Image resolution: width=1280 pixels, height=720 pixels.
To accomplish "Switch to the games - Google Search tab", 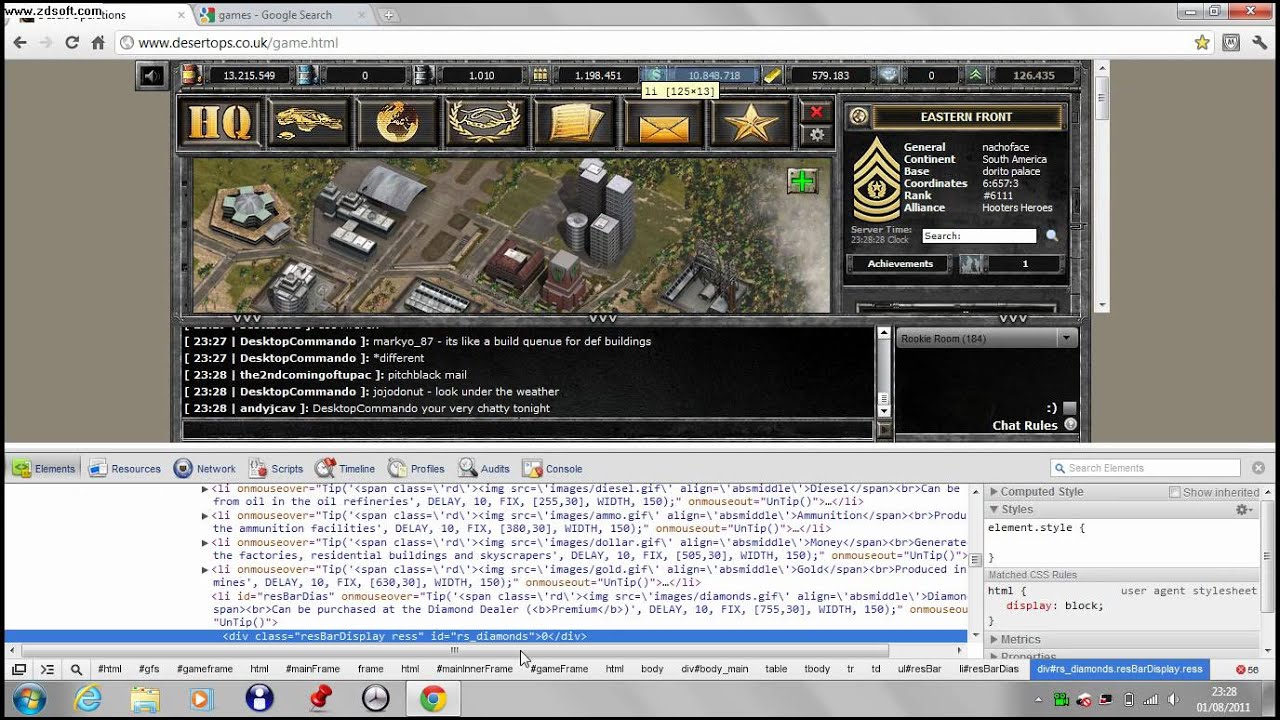I will 282,15.
